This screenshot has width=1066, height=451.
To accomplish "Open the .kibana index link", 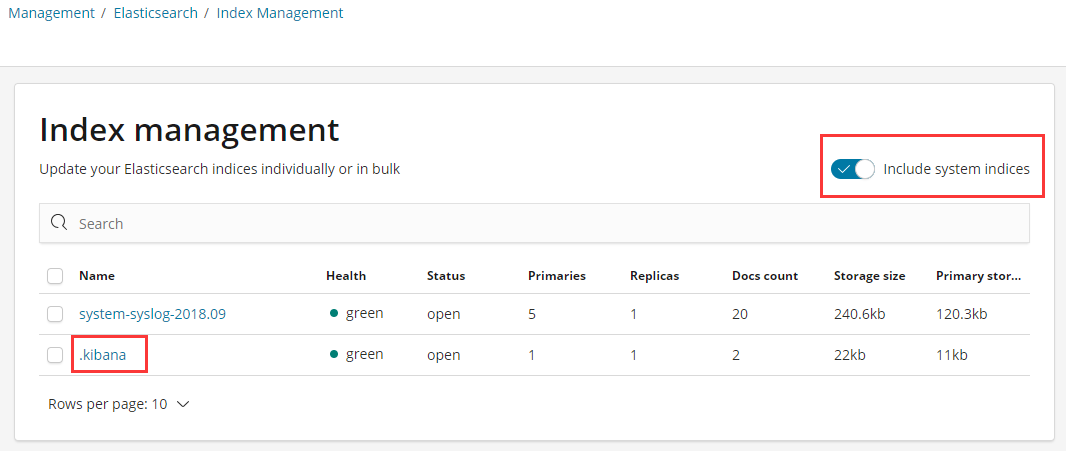I will [x=102, y=355].
